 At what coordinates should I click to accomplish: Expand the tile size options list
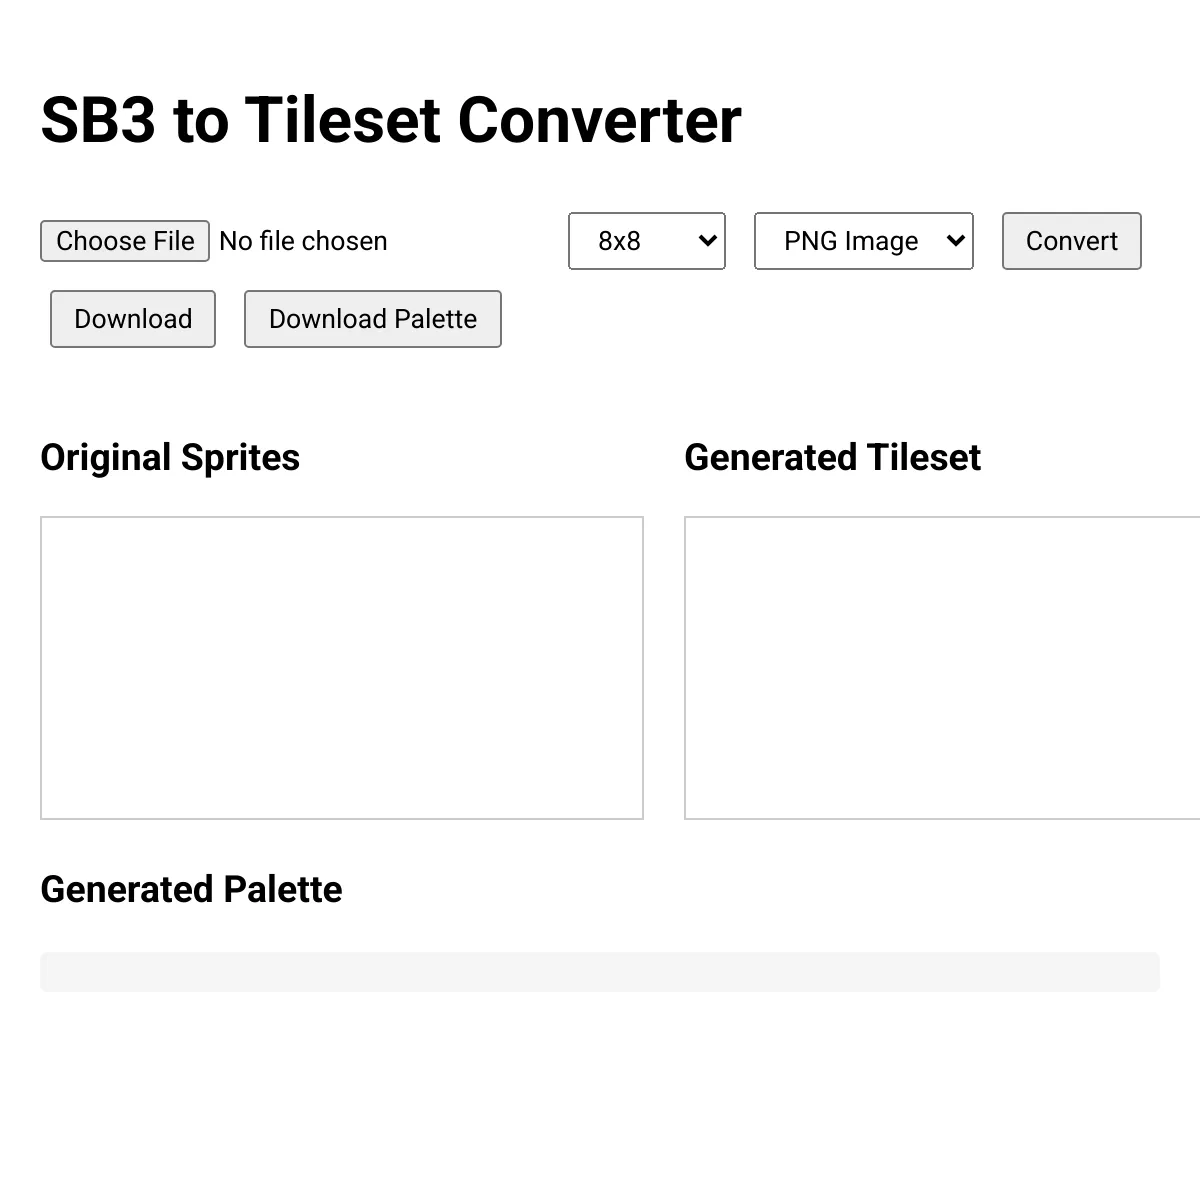click(x=647, y=241)
